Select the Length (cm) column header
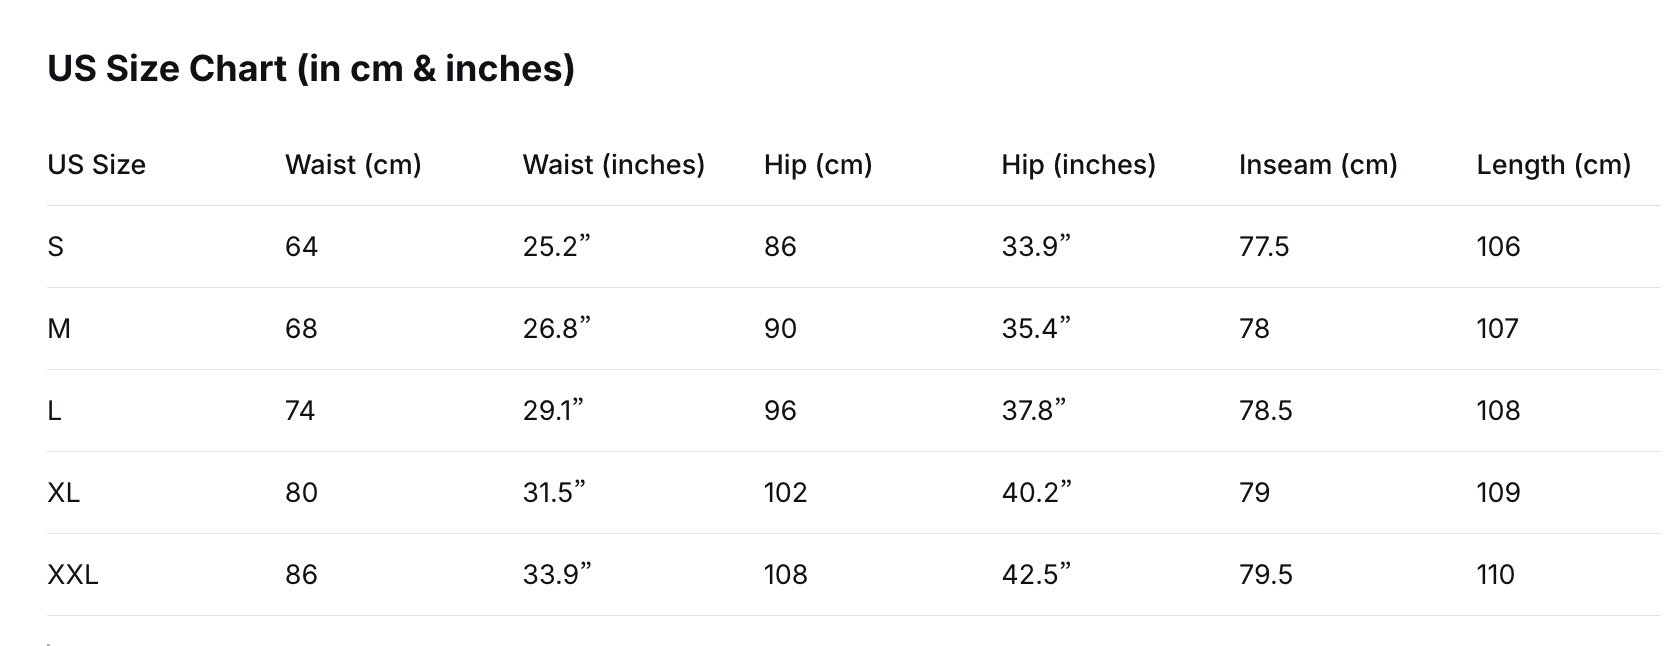 1553,165
